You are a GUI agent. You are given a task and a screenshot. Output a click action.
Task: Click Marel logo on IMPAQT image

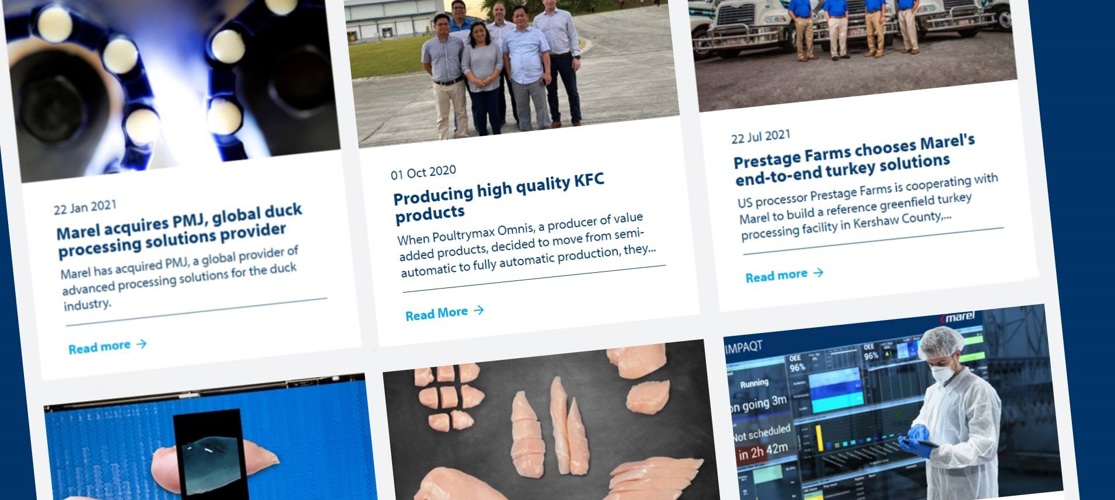957,318
